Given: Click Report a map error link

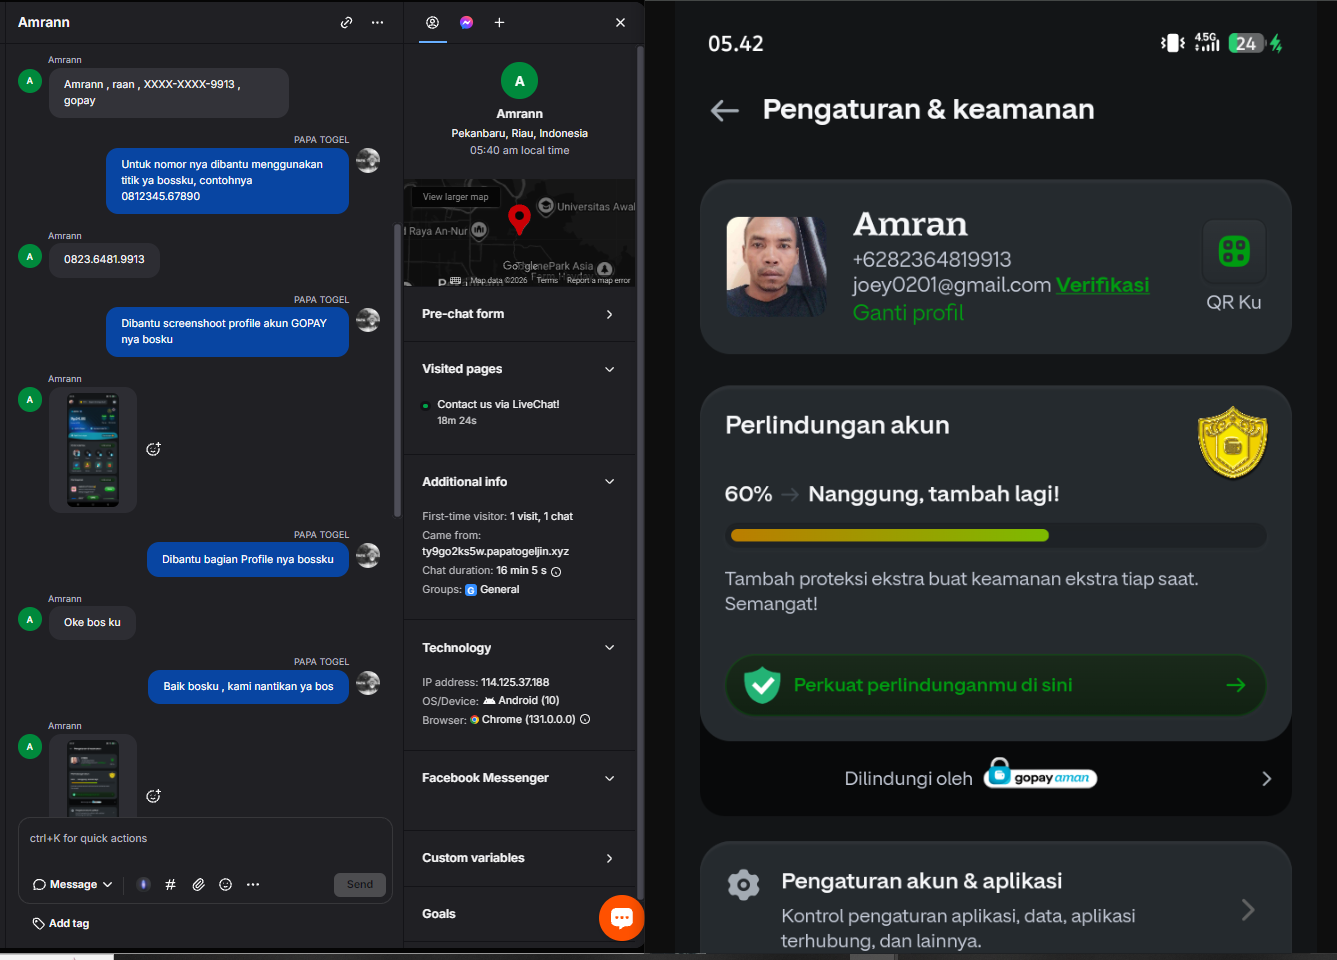Looking at the screenshot, I should 598,280.
